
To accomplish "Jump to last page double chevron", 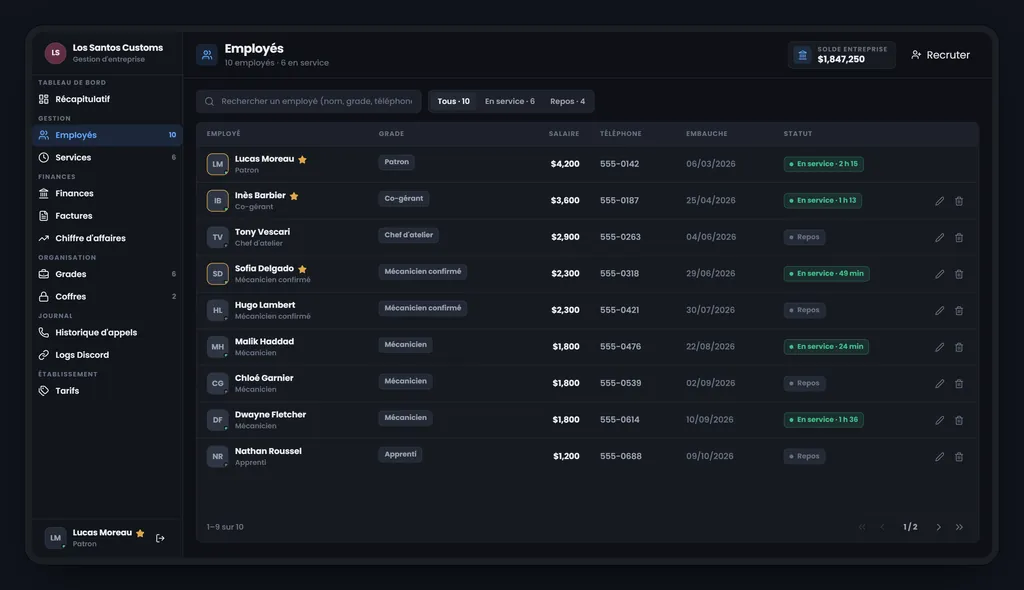I will (959, 527).
